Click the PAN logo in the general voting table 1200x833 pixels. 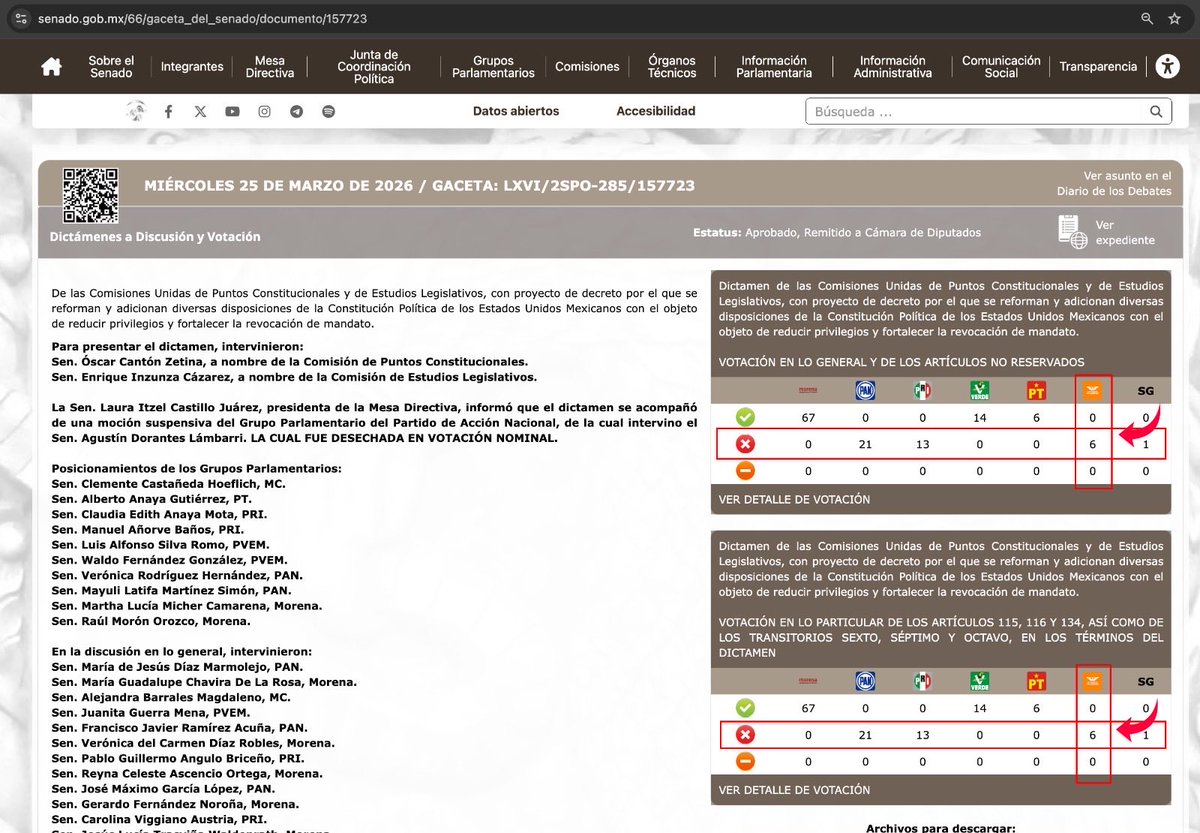point(865,390)
